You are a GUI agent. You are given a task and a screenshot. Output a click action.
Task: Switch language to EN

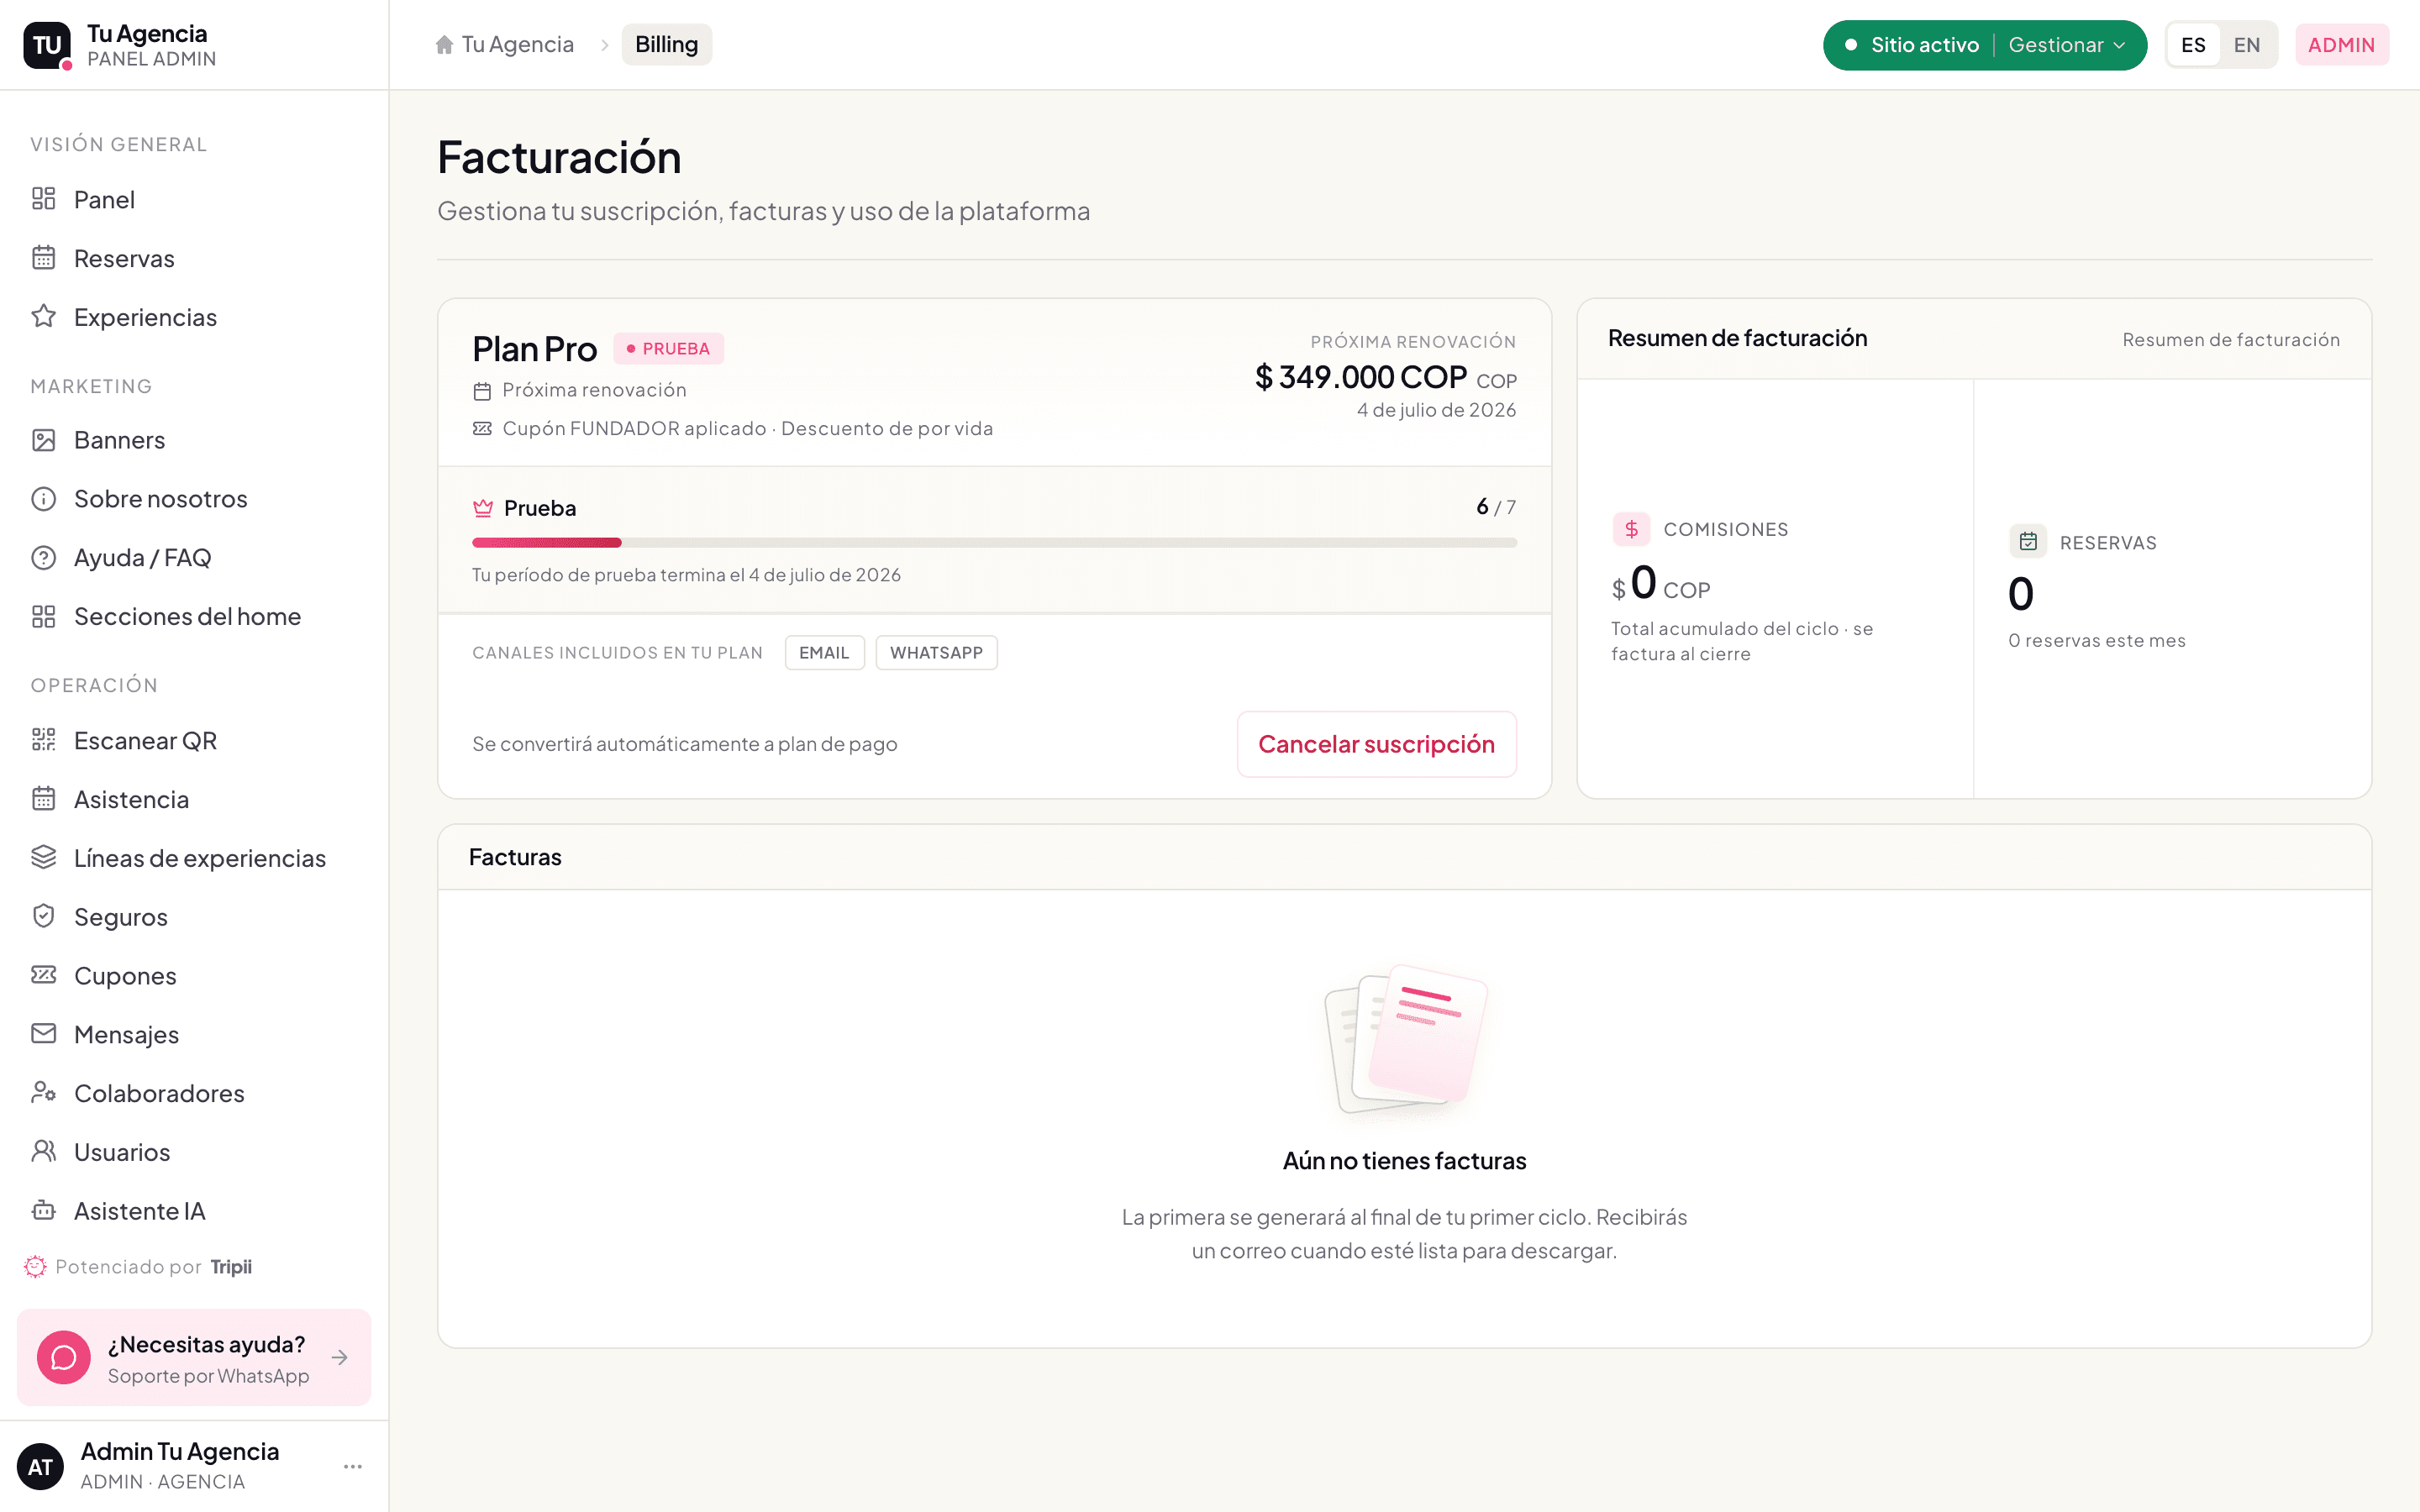(x=2247, y=45)
